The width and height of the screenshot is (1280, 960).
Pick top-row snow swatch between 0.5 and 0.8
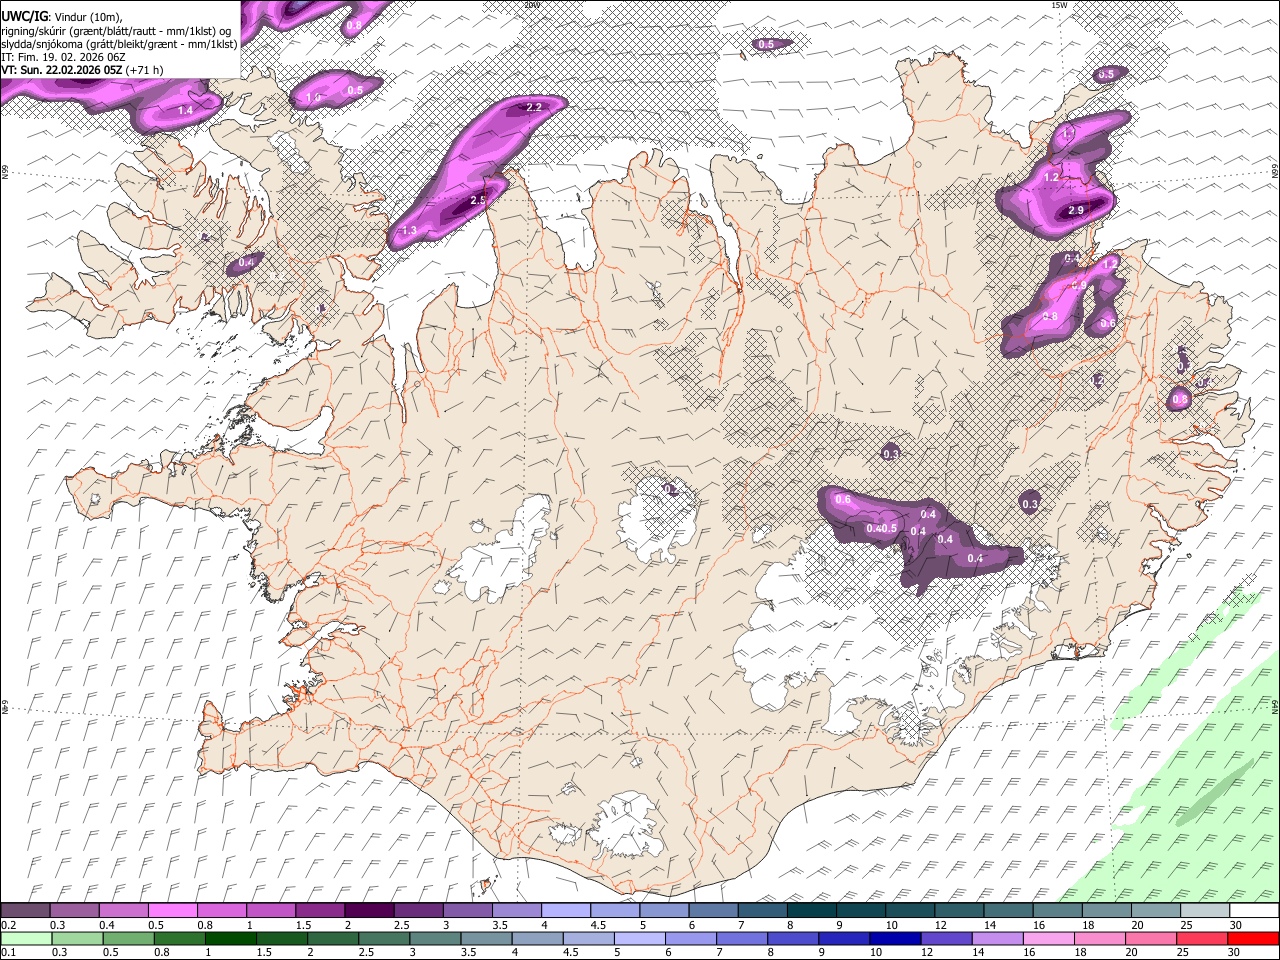pyautogui.click(x=172, y=910)
